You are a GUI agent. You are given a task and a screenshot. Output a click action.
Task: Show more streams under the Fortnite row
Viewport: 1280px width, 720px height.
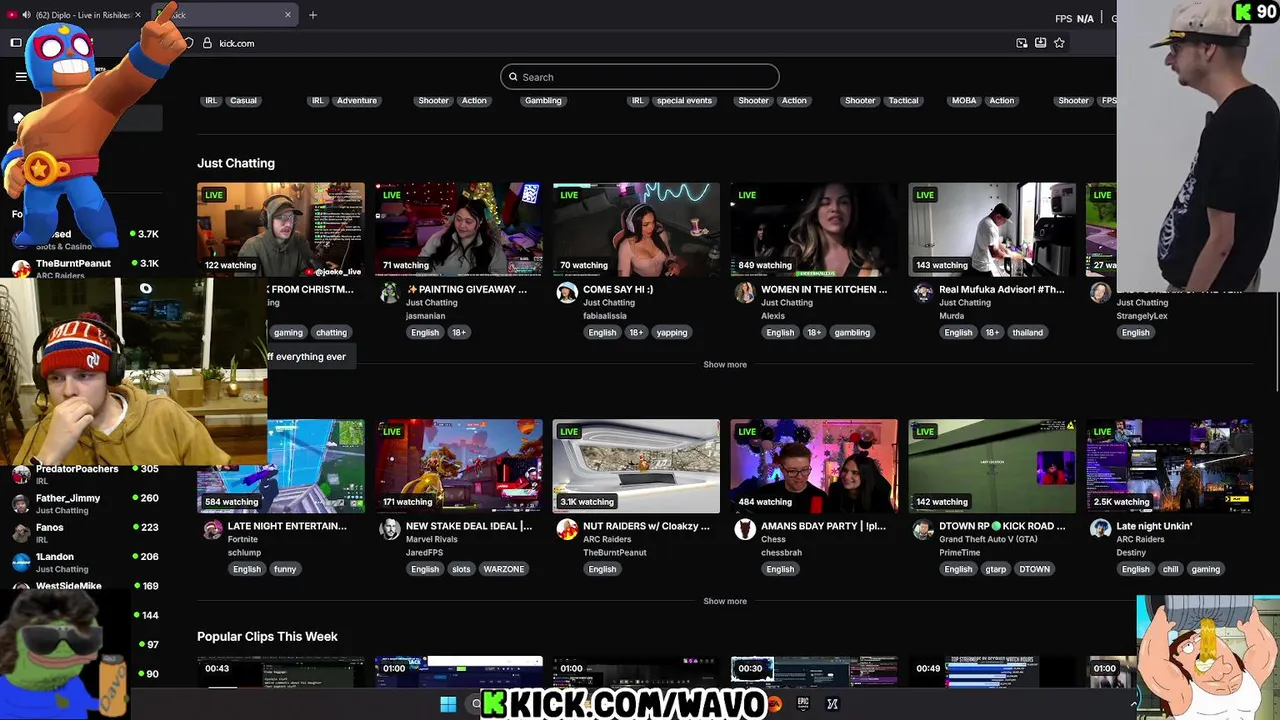(x=725, y=601)
